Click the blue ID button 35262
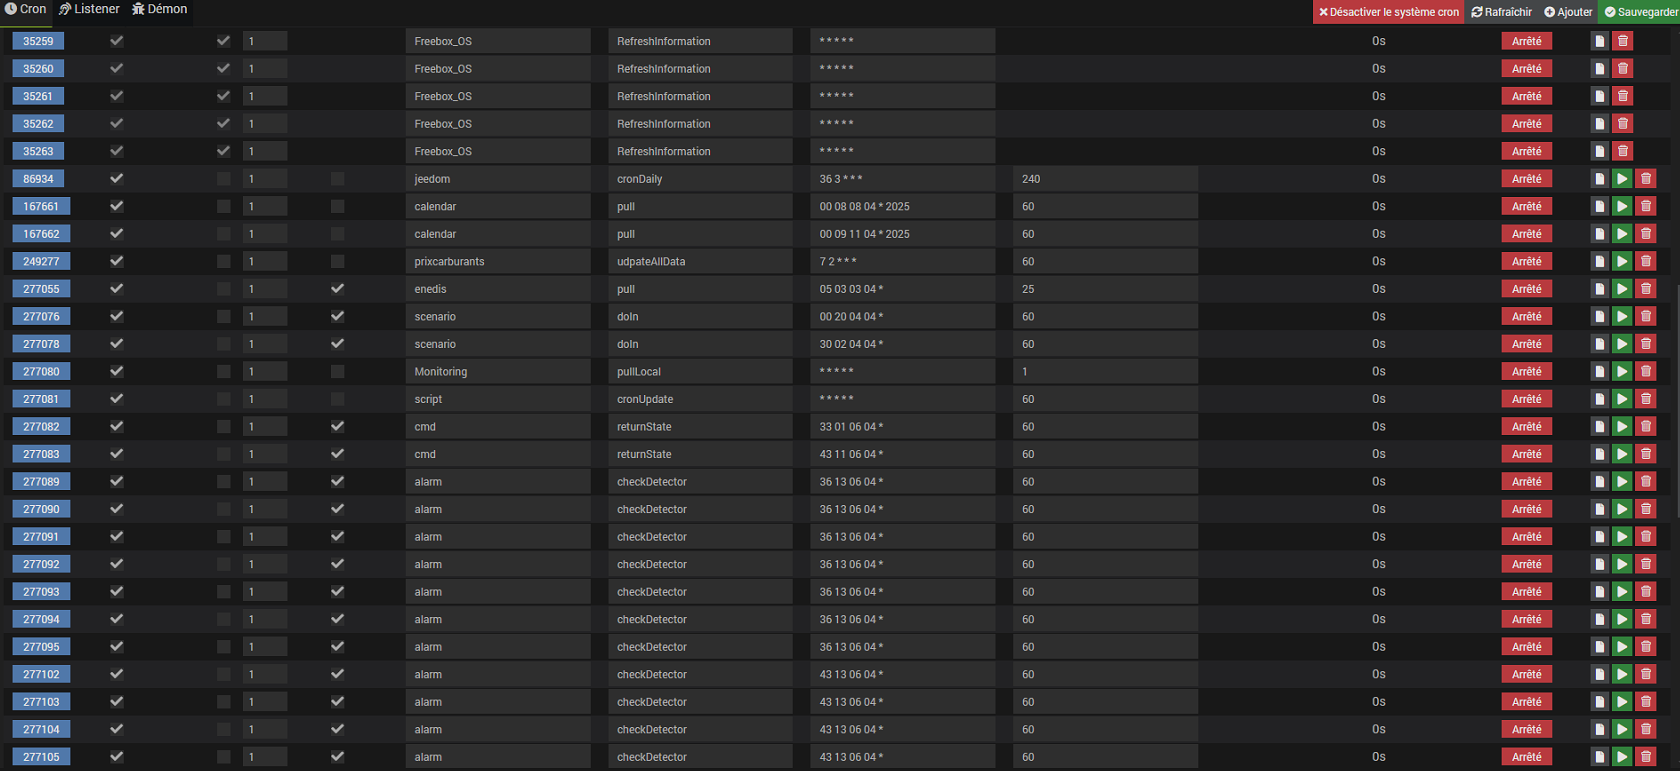1680x771 pixels. 38,124
